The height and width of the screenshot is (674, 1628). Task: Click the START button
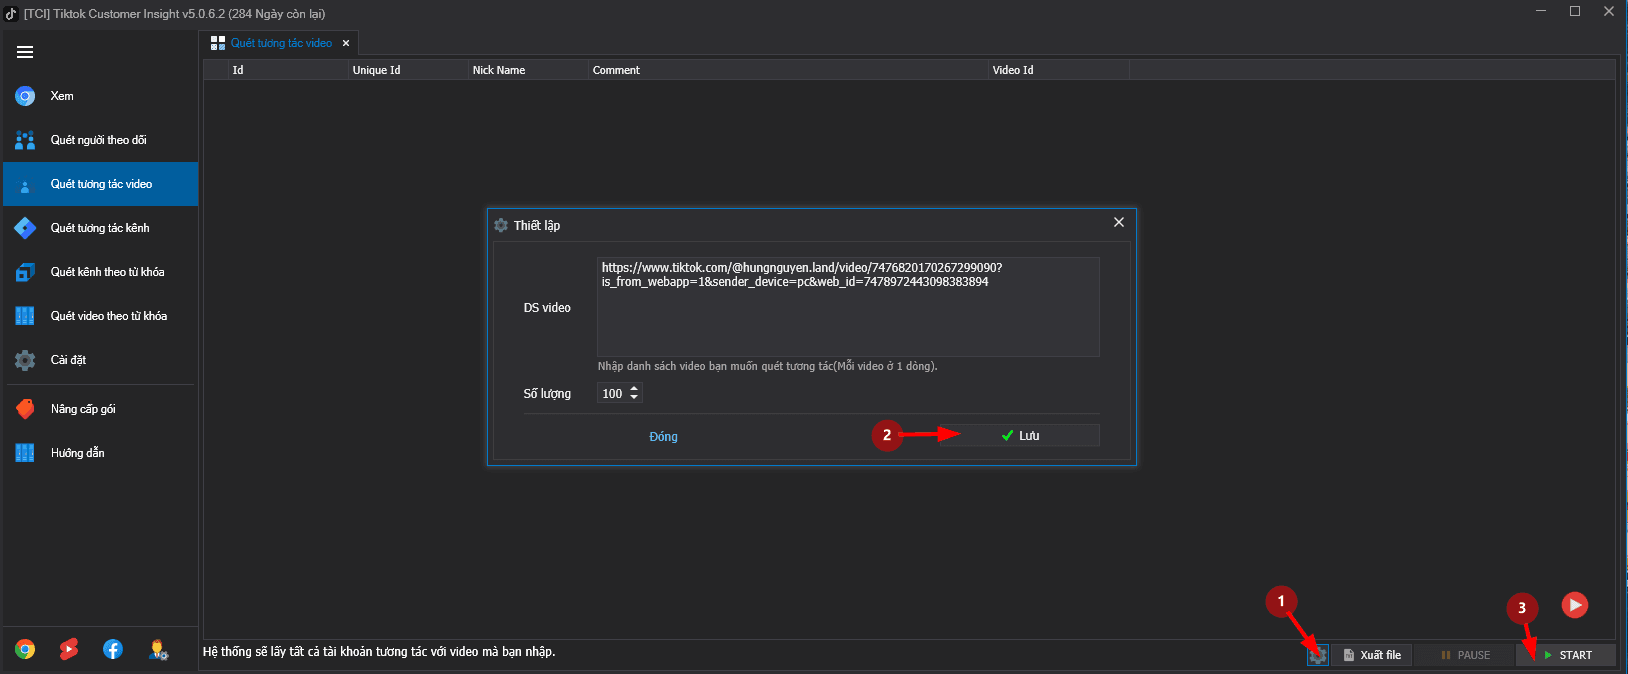point(1567,655)
